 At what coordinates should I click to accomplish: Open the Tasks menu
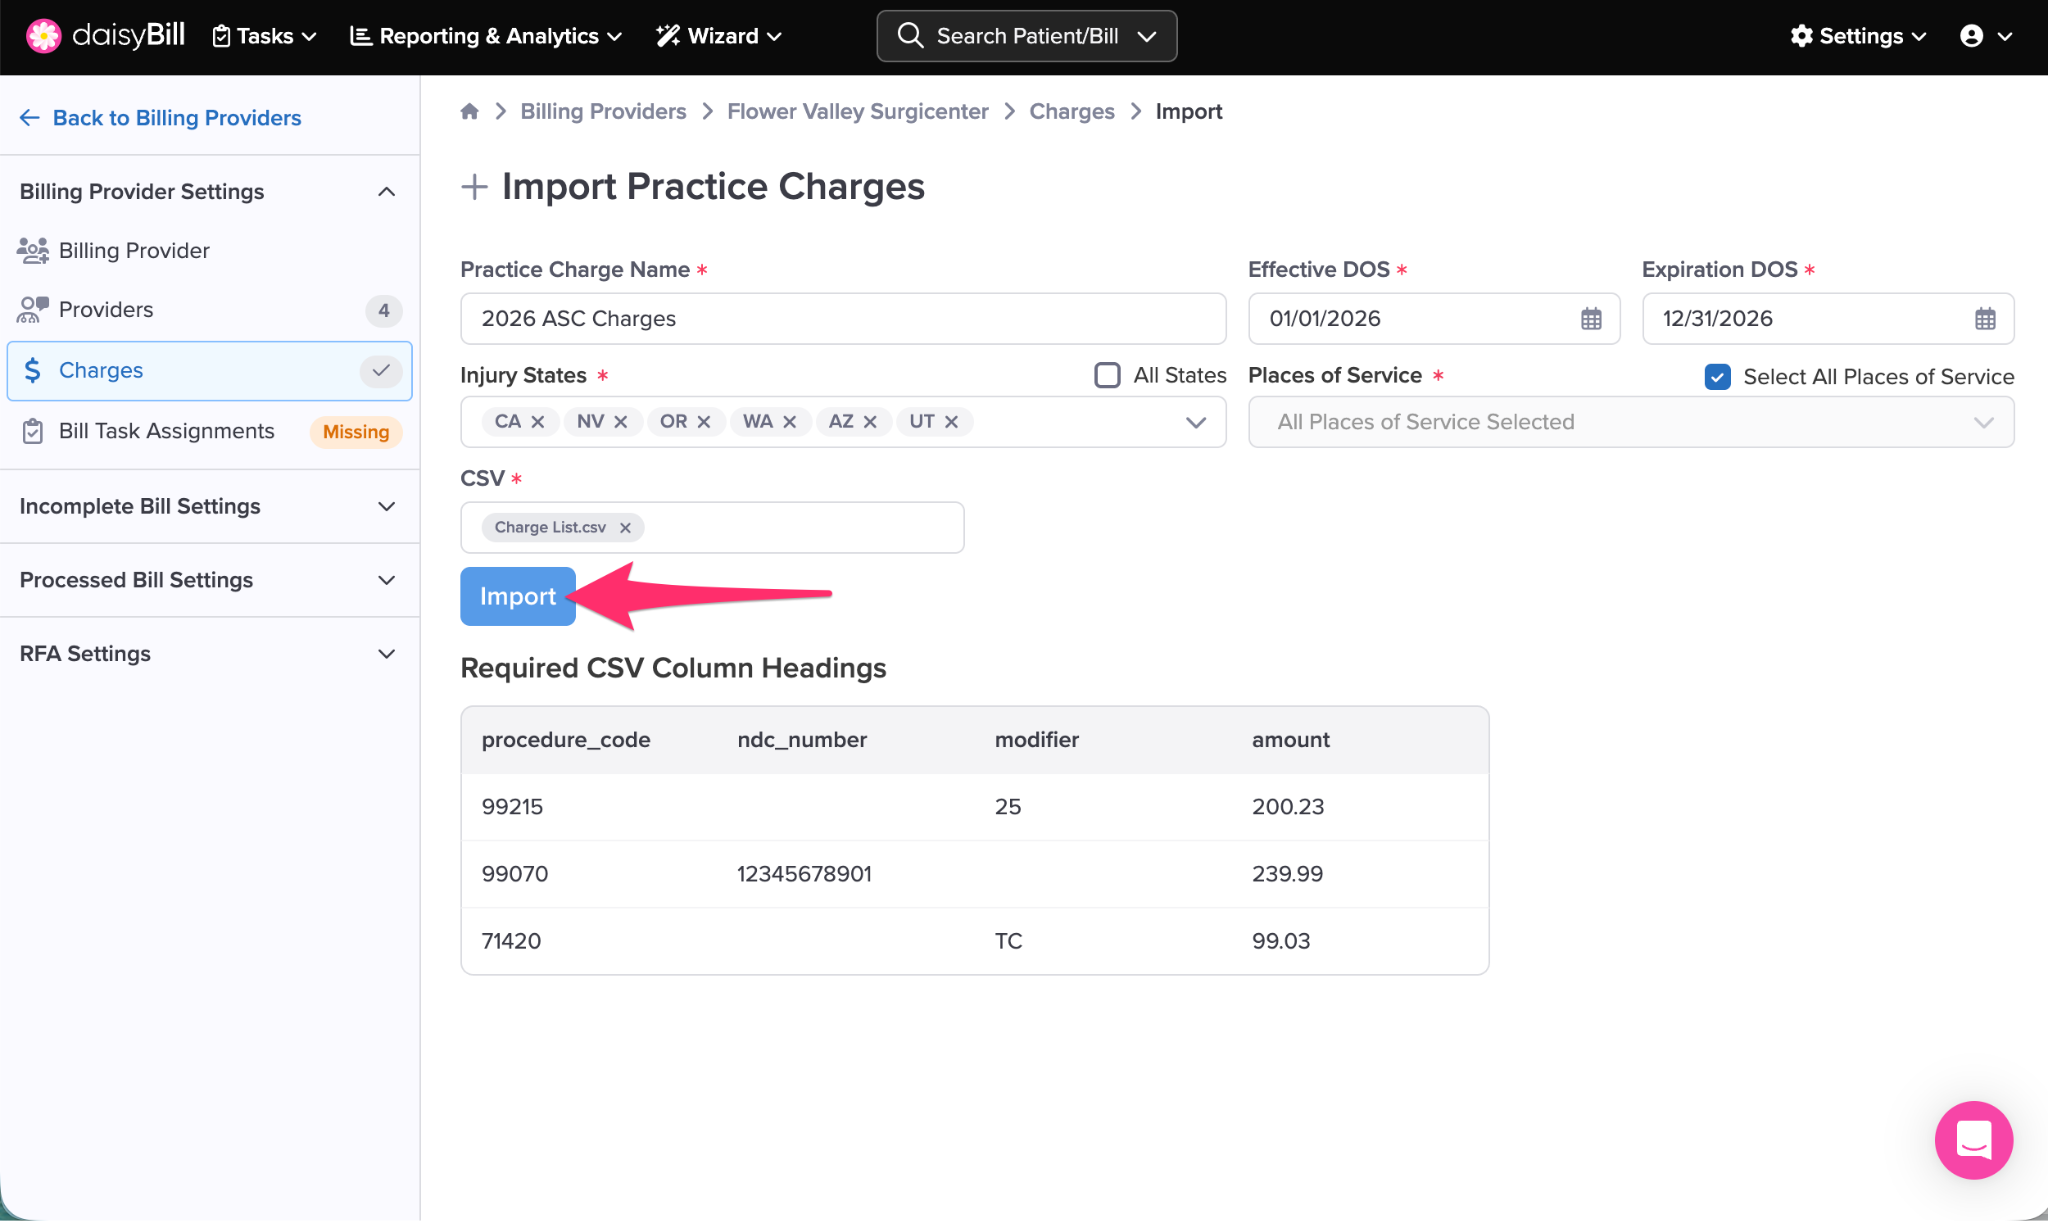[264, 36]
